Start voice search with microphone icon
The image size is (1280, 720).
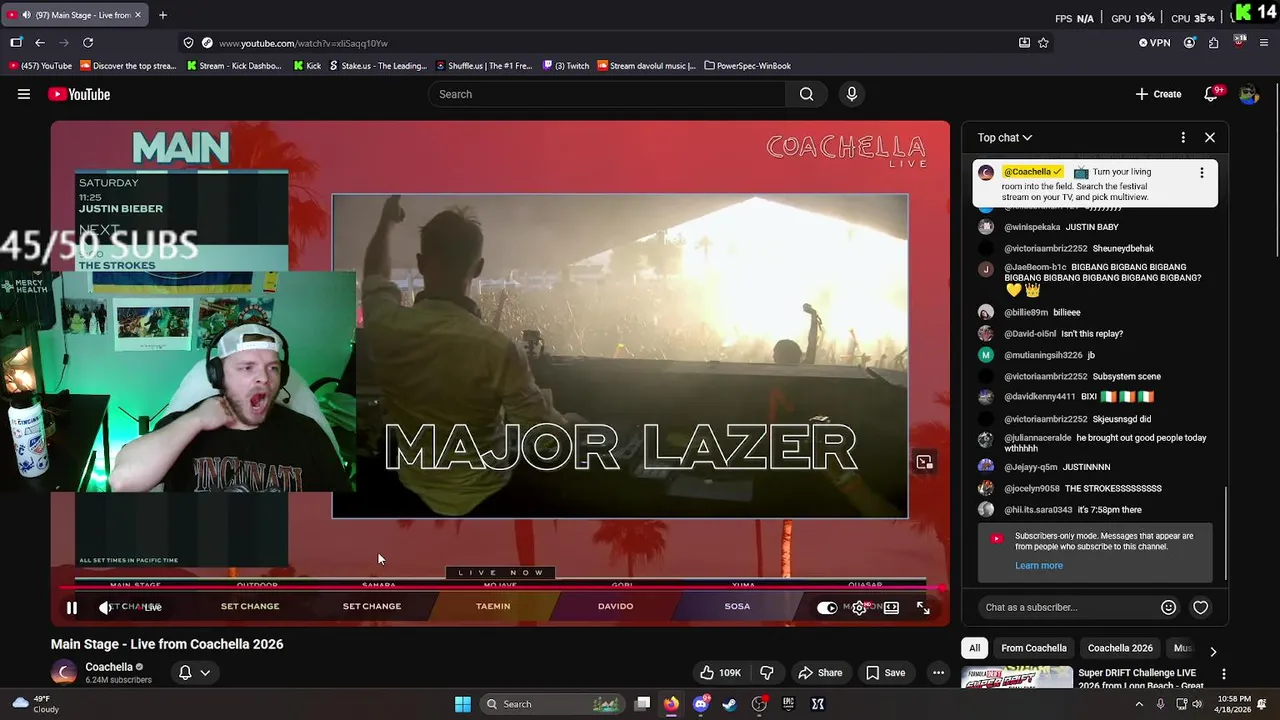851,94
